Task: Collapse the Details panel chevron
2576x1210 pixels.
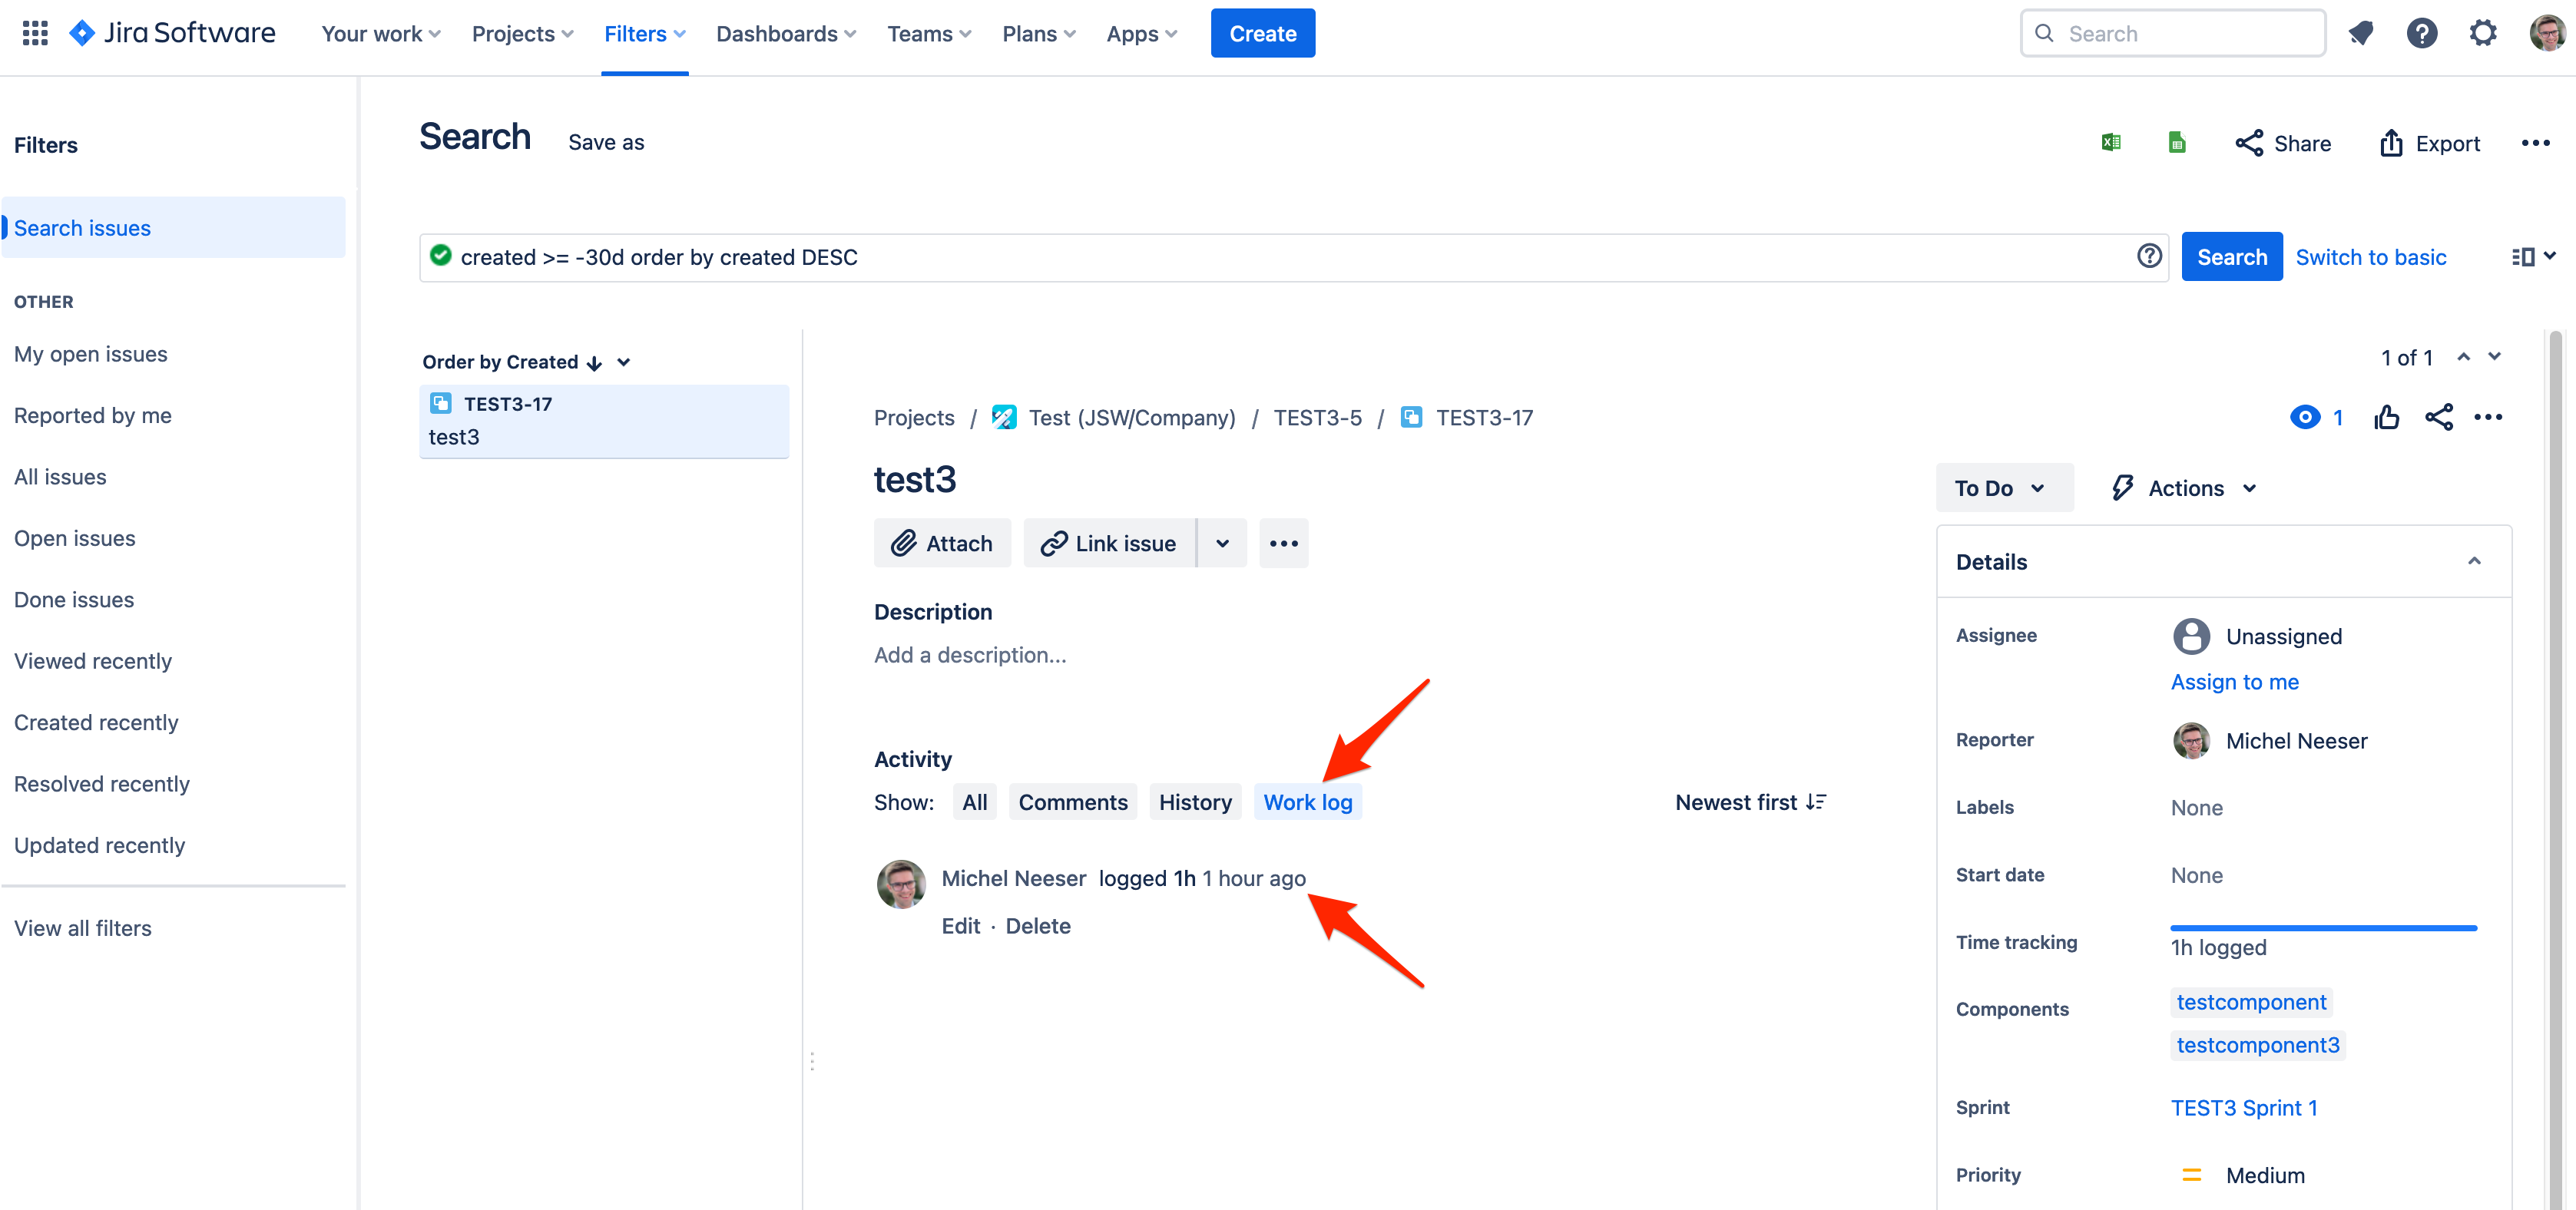Action: click(2475, 561)
